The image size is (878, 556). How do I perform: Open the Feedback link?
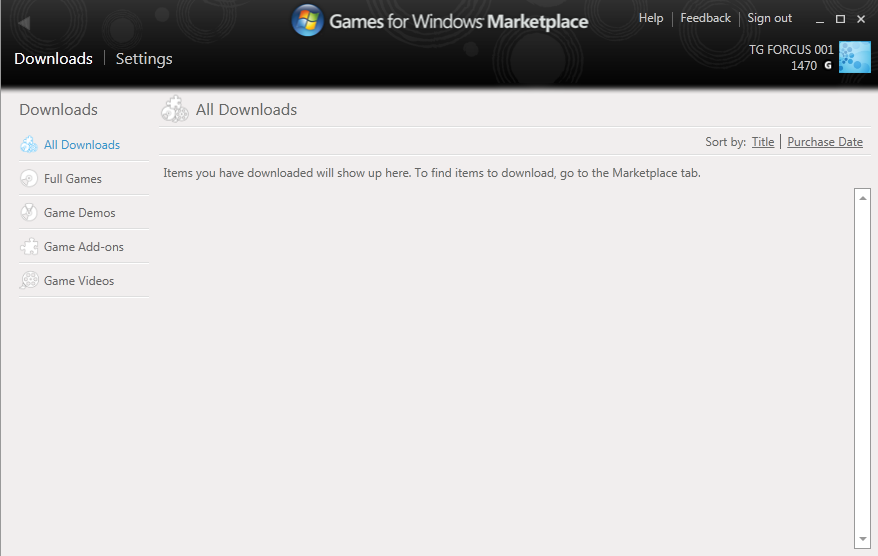(706, 18)
